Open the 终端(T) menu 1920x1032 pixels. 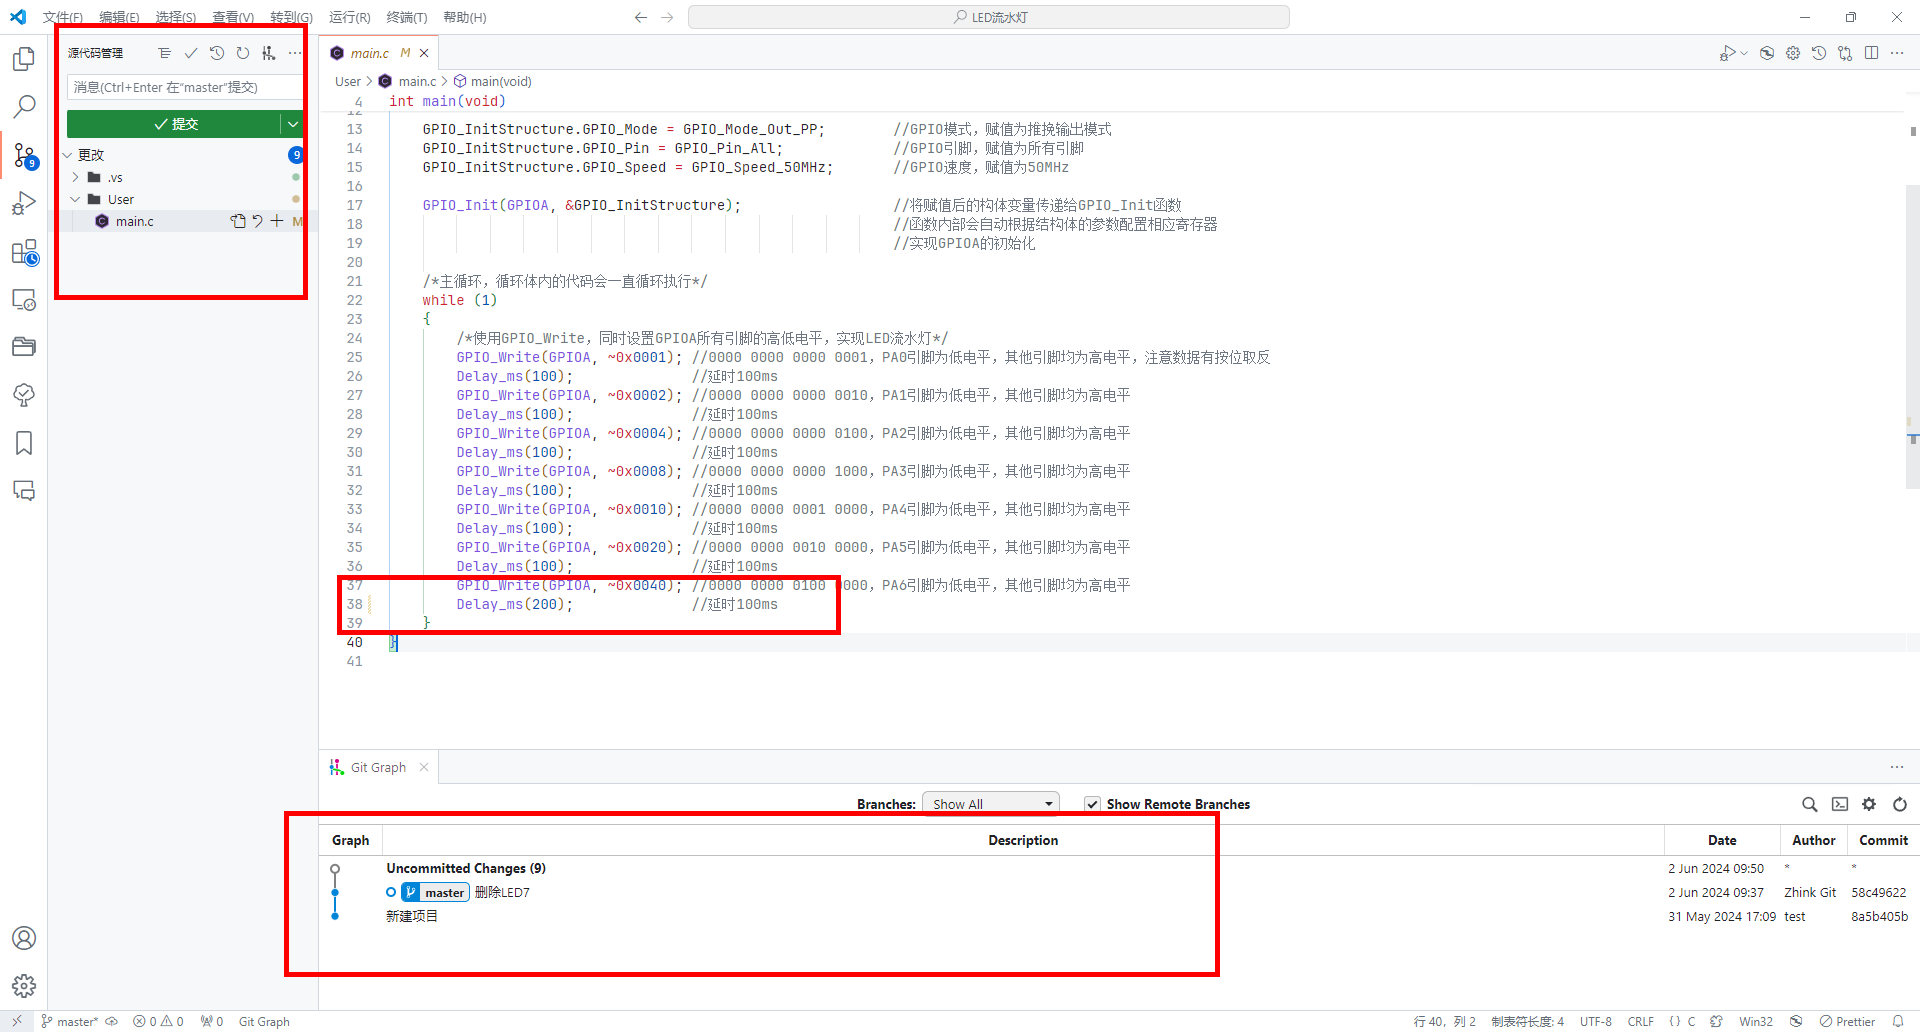click(406, 17)
